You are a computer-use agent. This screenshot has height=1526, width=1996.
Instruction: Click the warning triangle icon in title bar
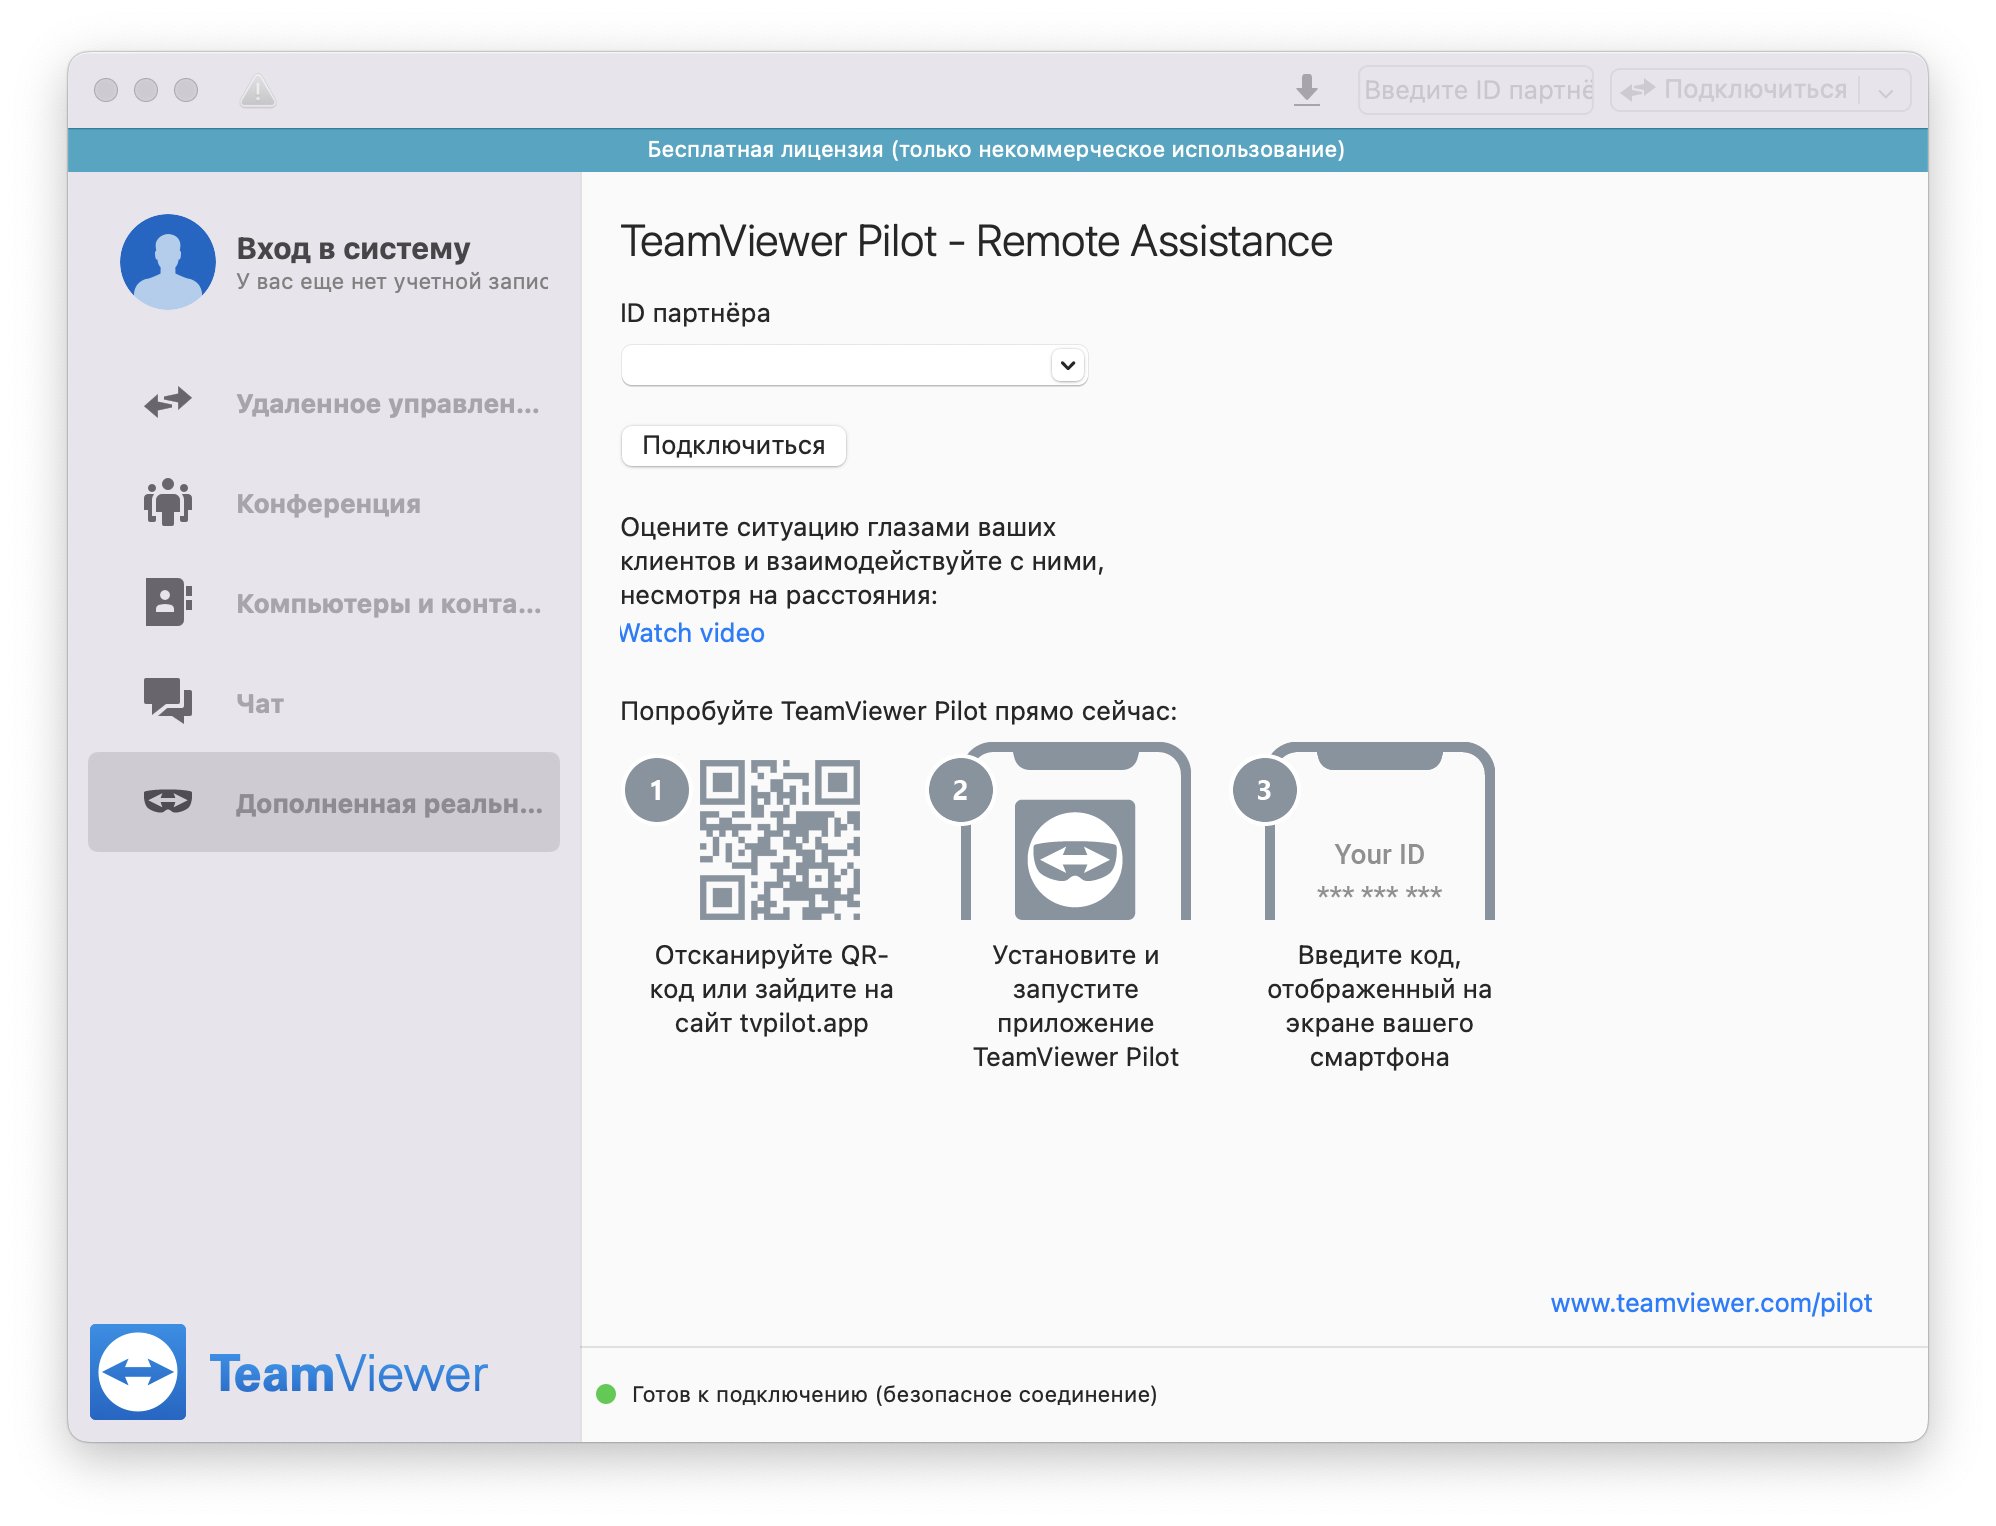[x=258, y=91]
